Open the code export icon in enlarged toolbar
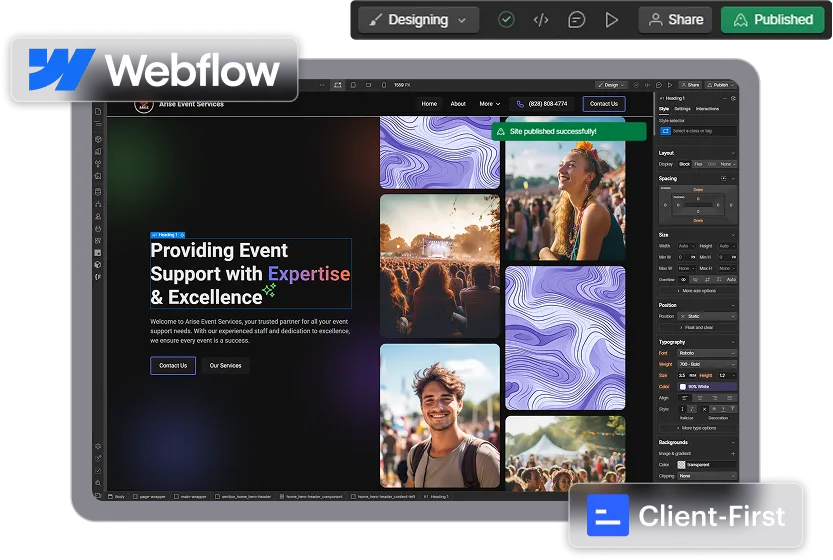 tap(541, 20)
